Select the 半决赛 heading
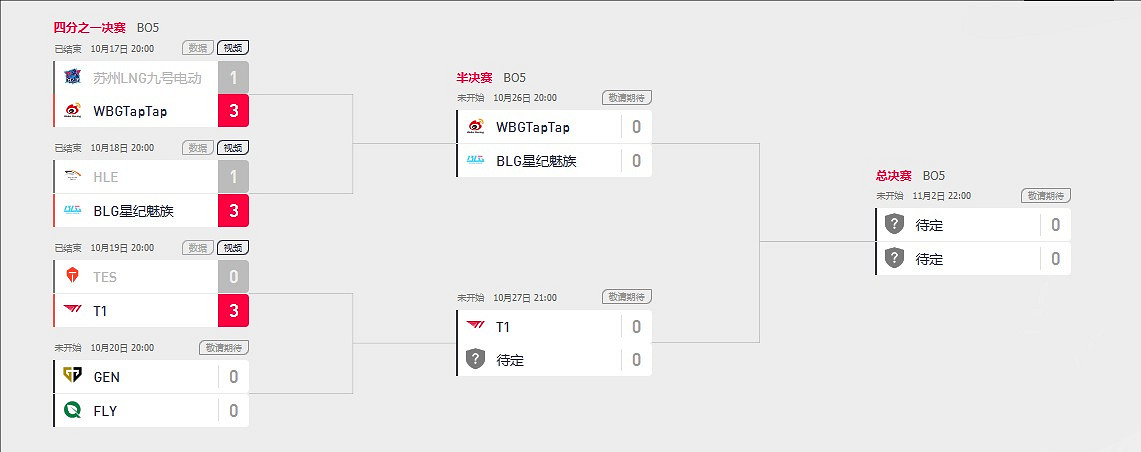Screen dimensions: 1141x452 (474, 77)
